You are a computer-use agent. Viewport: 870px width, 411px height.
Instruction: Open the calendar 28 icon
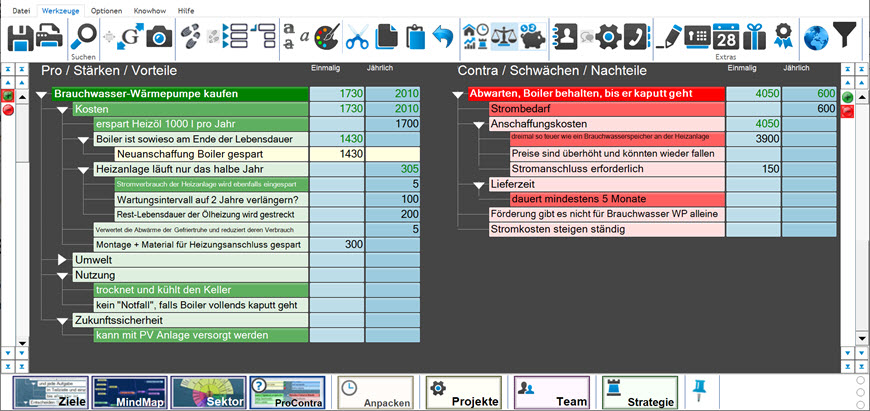[725, 38]
